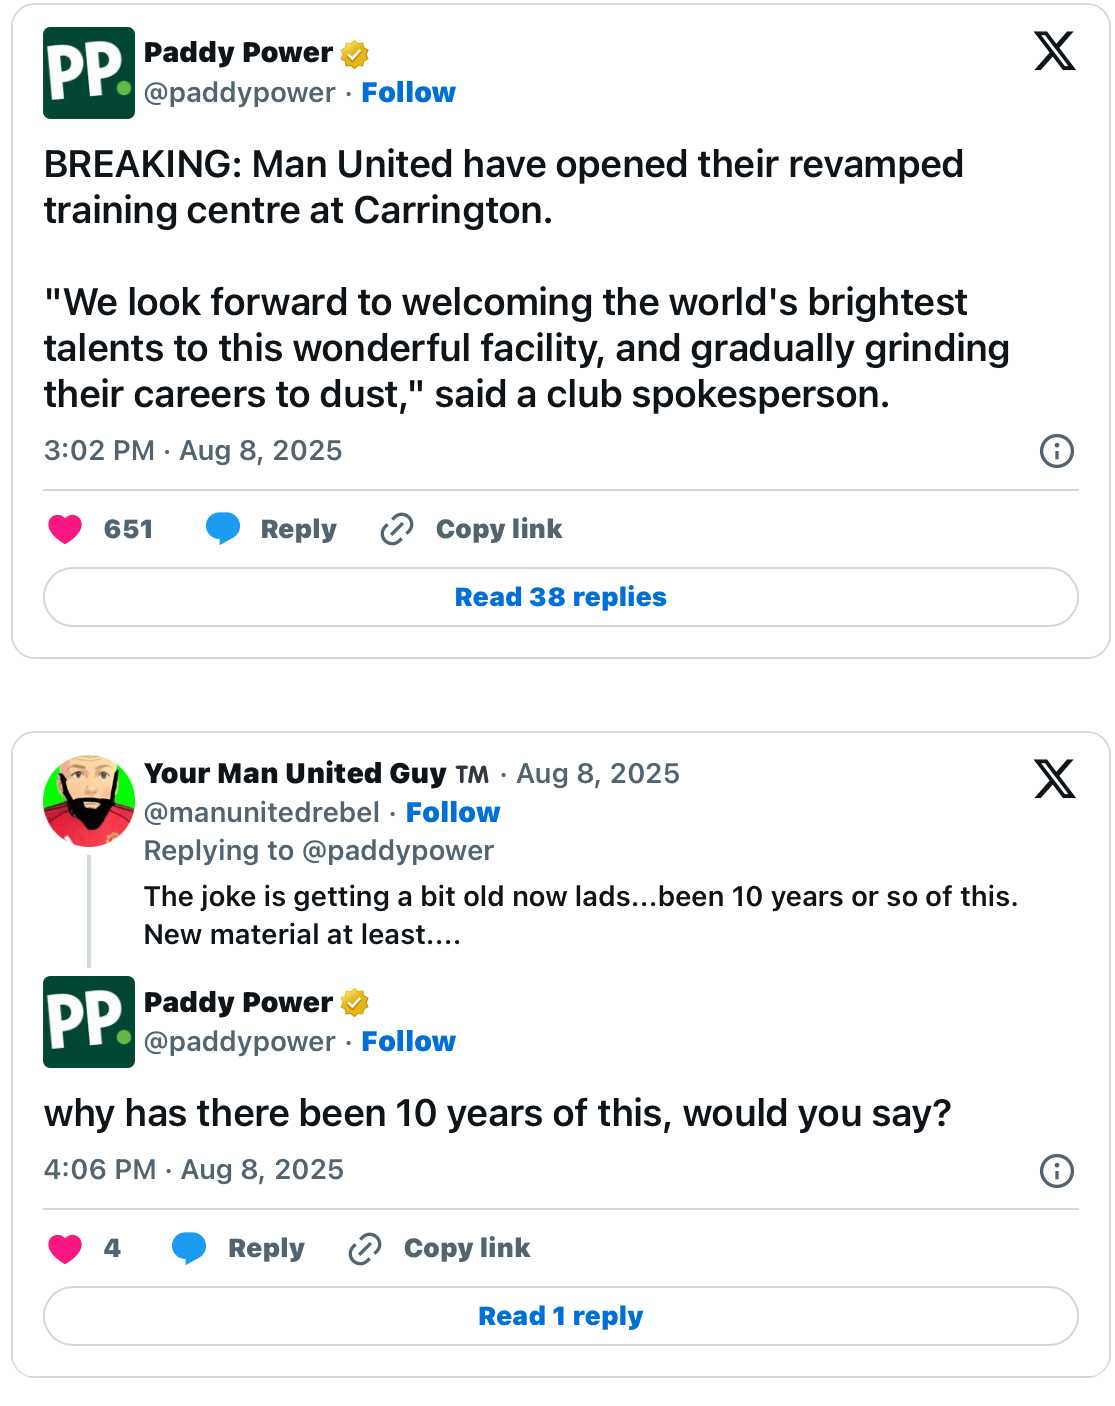Viewport: 1115px width, 1406px height.
Task: Expand Read 1 reply
Action: (560, 1316)
